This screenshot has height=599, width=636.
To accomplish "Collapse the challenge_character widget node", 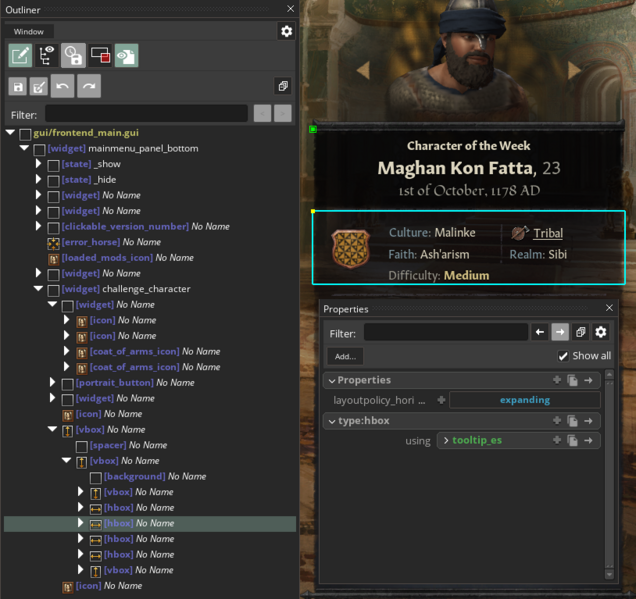I will [x=39, y=289].
